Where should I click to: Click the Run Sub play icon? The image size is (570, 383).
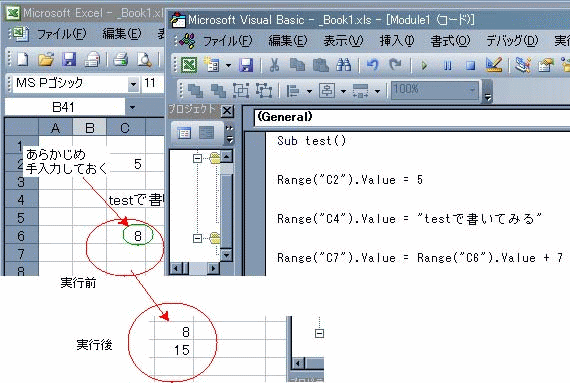point(424,66)
